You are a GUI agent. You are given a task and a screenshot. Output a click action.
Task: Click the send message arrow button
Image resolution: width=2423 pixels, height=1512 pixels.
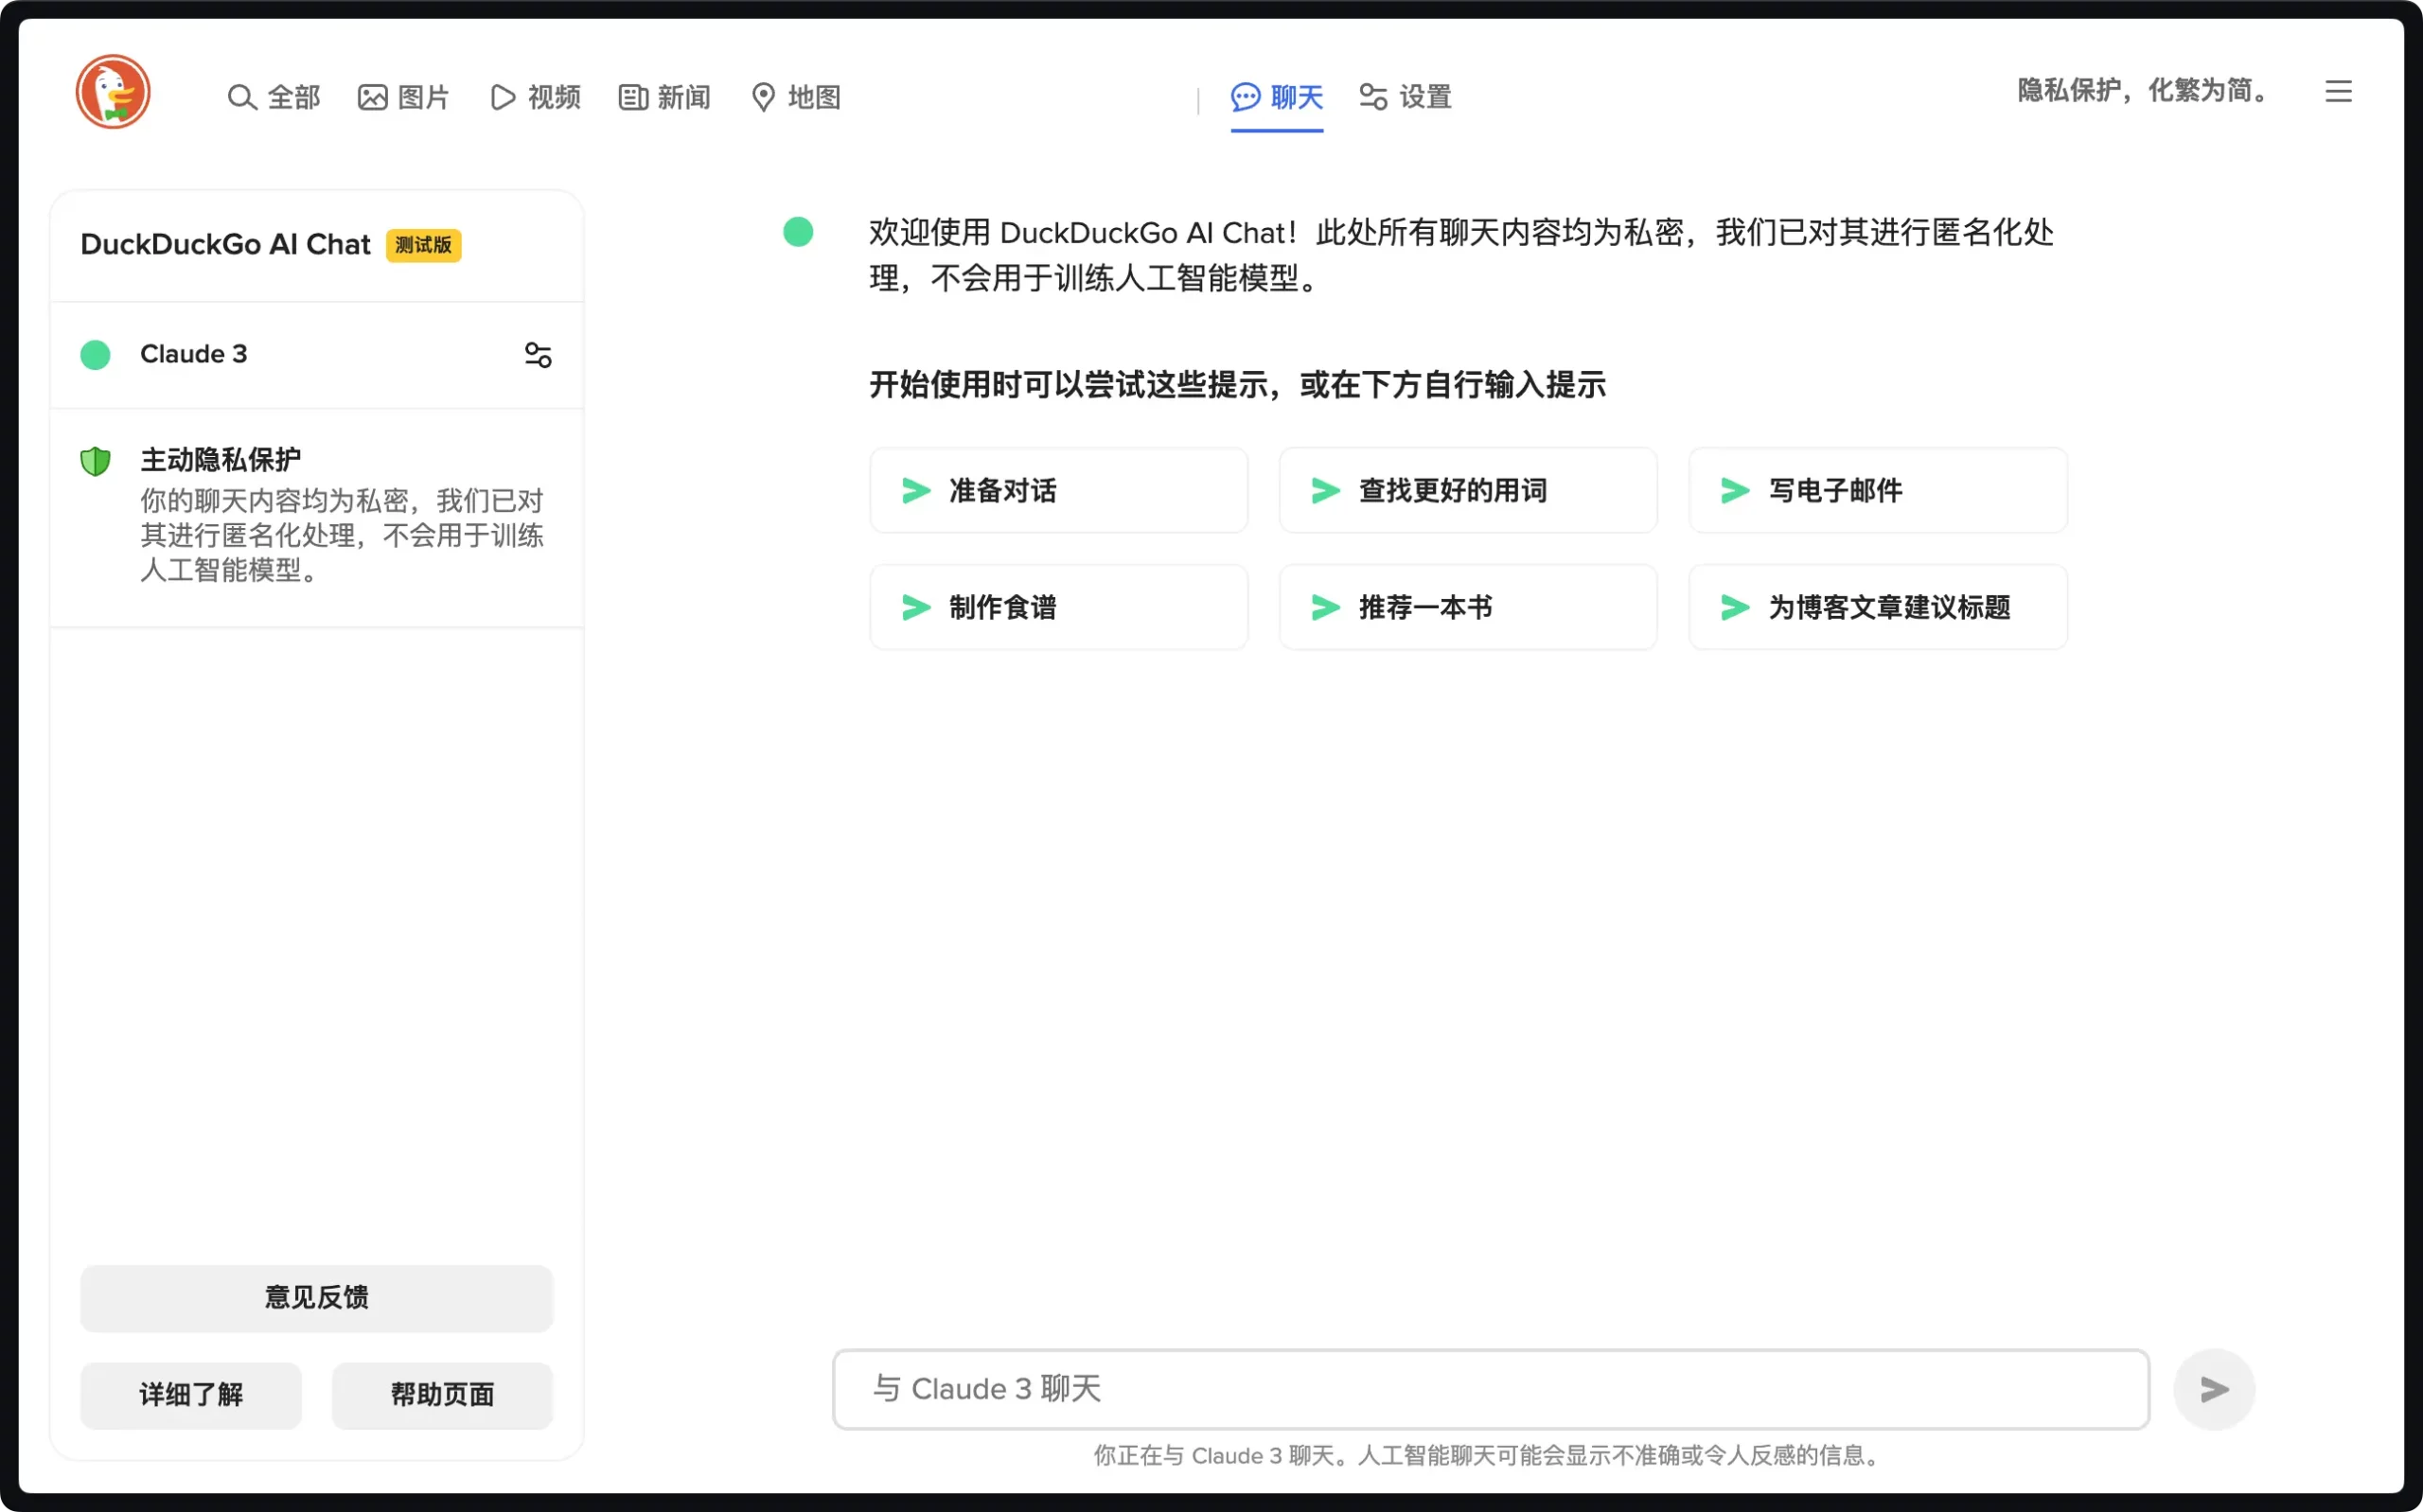click(2214, 1389)
